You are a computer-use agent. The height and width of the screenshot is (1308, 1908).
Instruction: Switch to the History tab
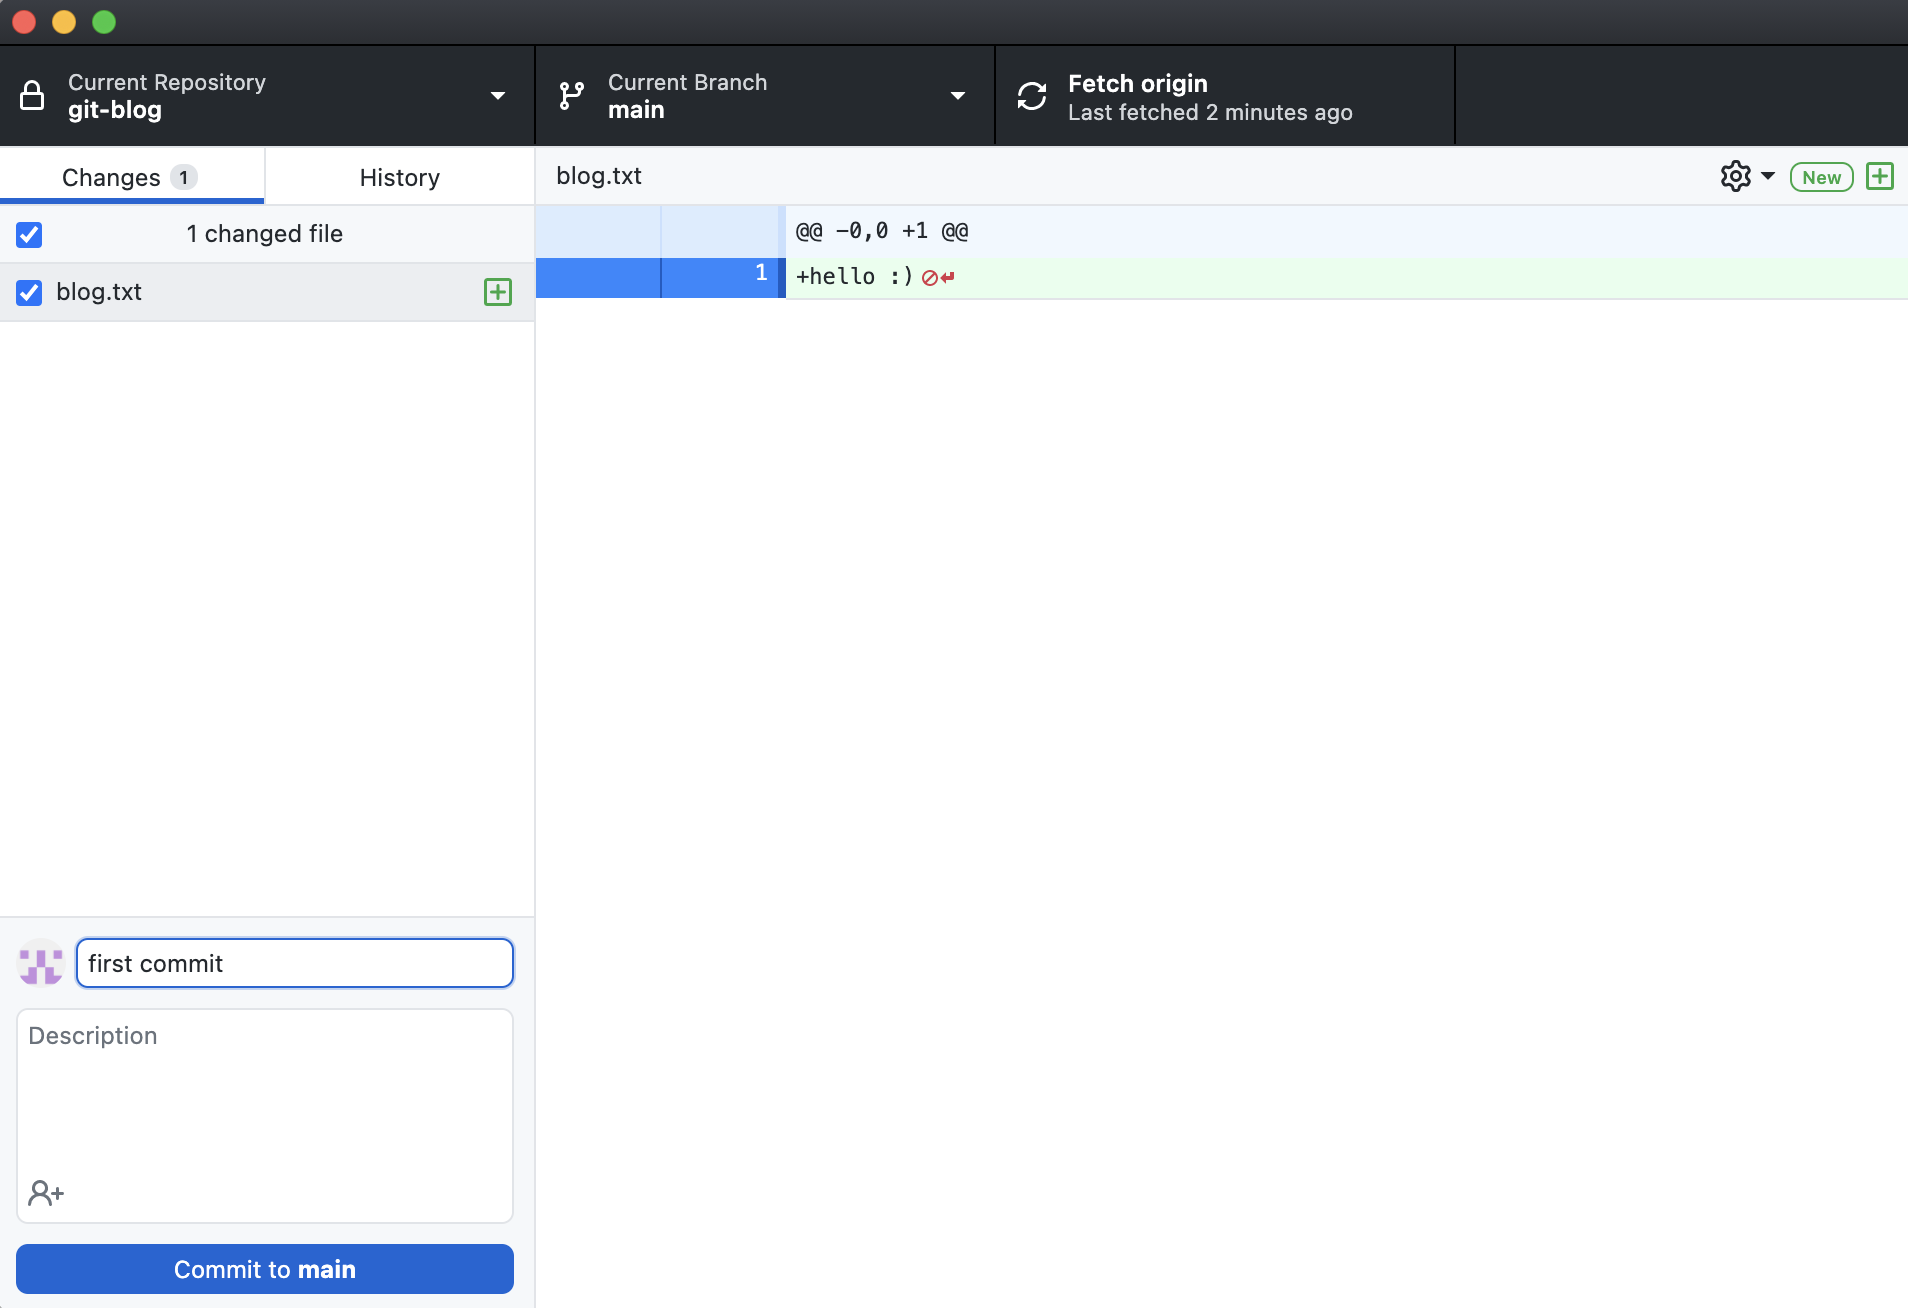(400, 177)
